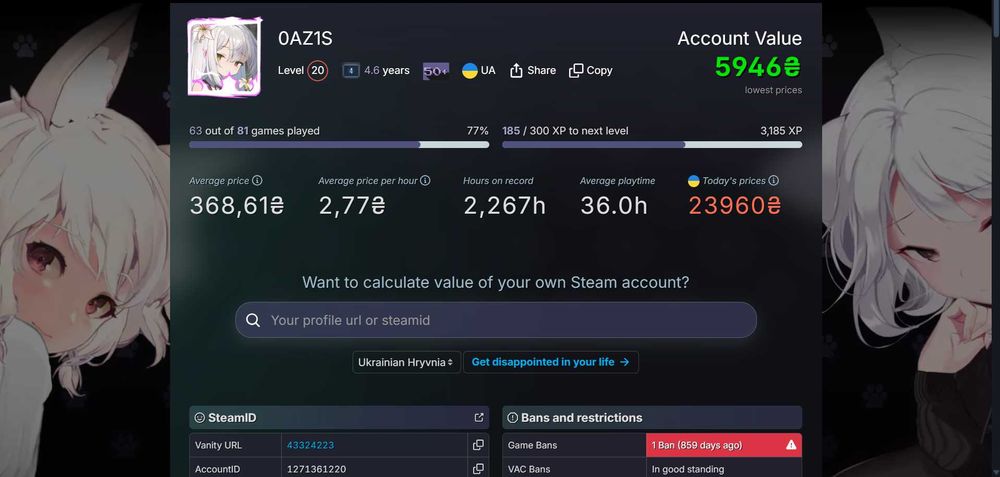Viewport: 1000px width, 477px height.
Task: Click the 2,77₴ price per hour value
Action: (352, 205)
